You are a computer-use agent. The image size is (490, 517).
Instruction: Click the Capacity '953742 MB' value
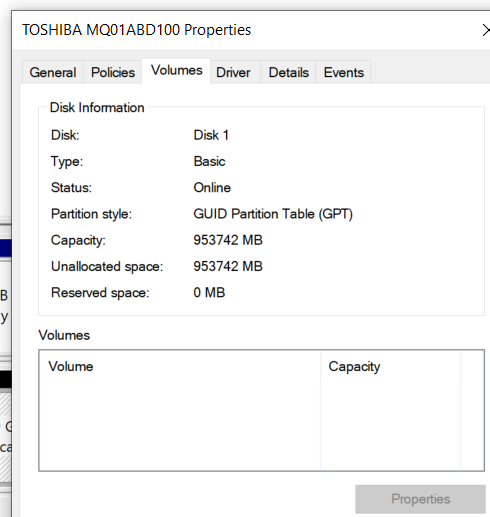point(228,240)
